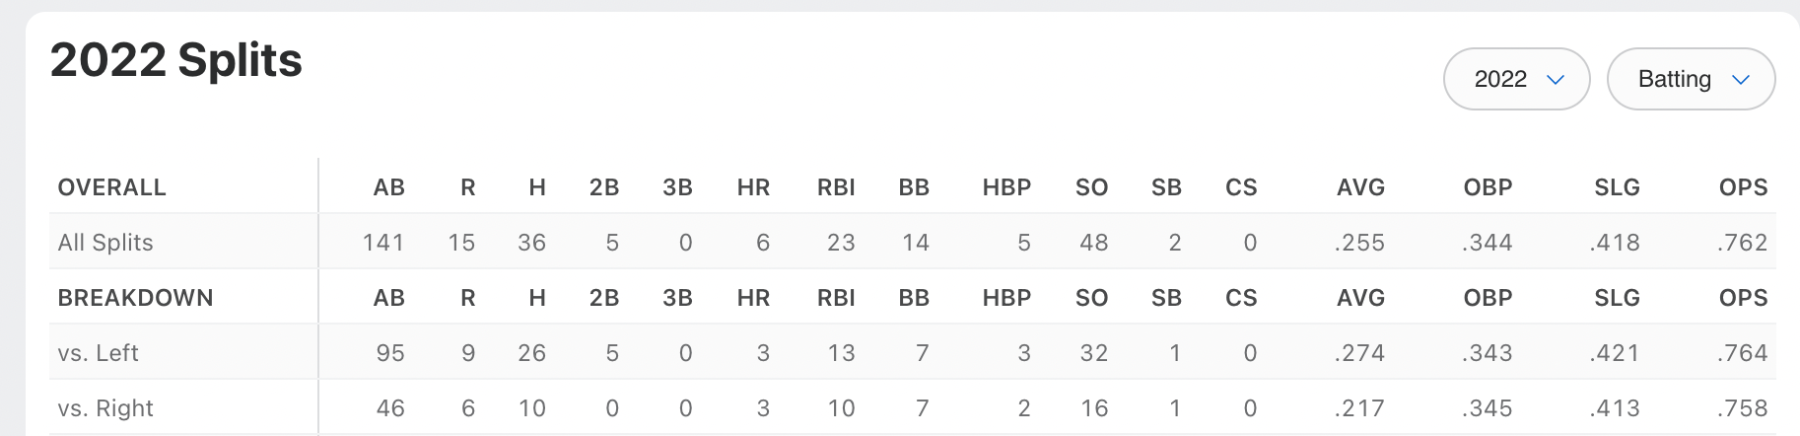Open the 2022 season dropdown
The width and height of the screenshot is (1800, 436).
(x=1516, y=79)
